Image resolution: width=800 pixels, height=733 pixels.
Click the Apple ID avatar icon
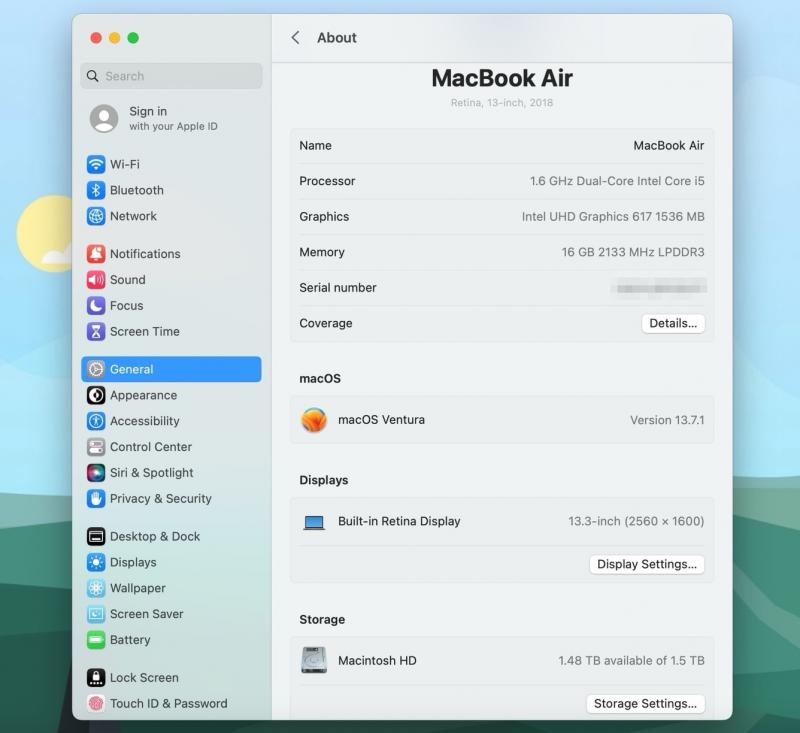point(104,119)
